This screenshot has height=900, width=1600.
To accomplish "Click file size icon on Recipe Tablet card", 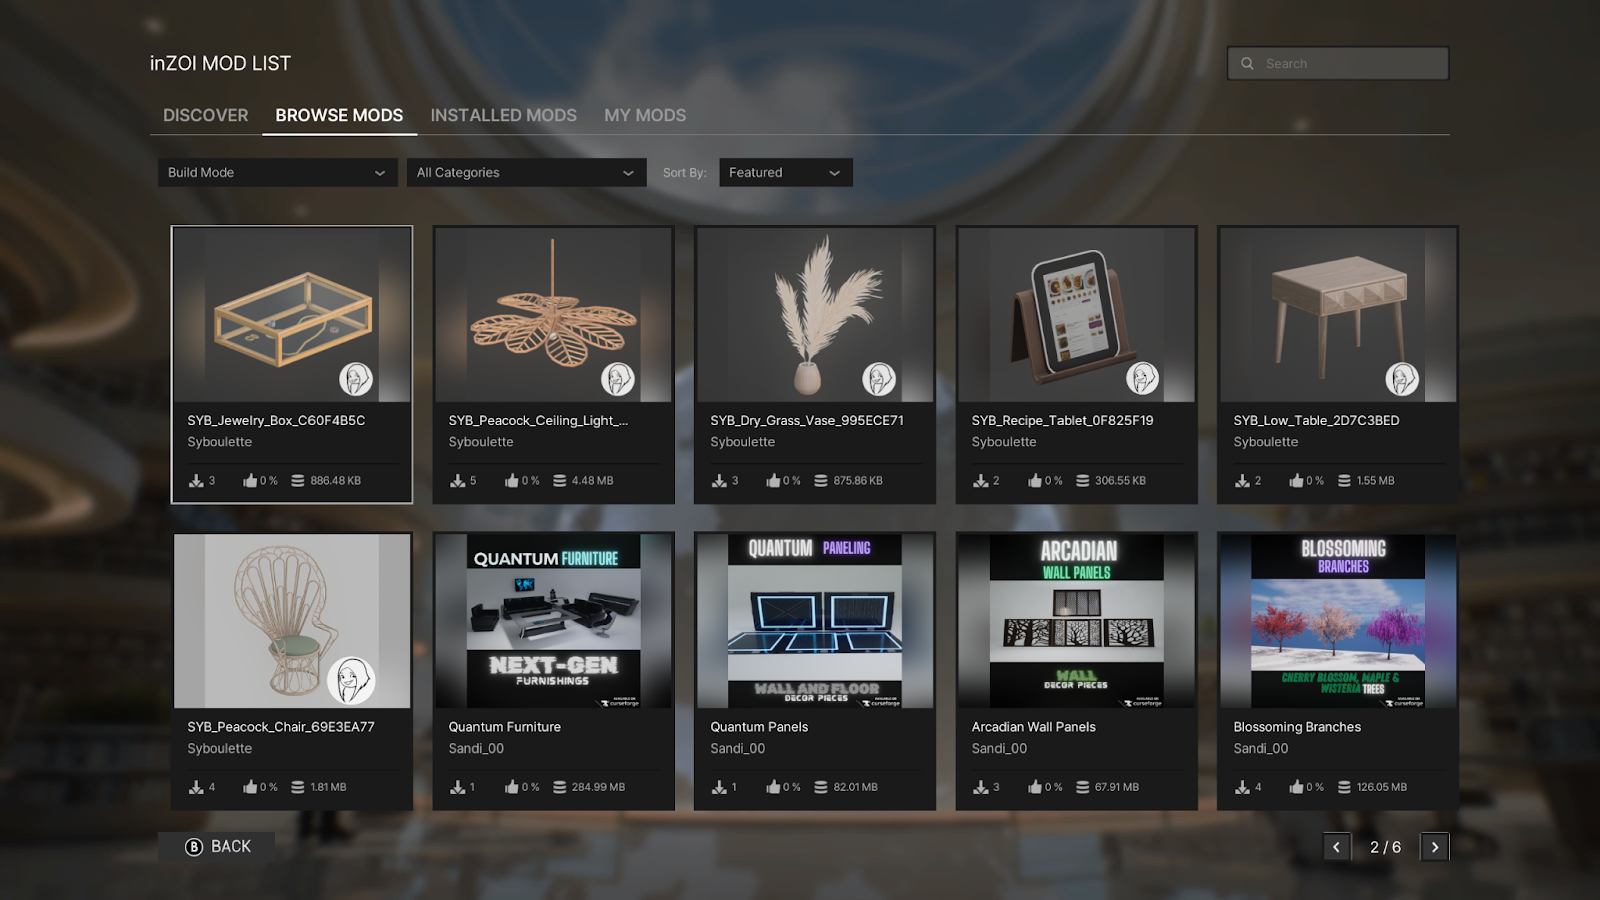I will (1082, 481).
